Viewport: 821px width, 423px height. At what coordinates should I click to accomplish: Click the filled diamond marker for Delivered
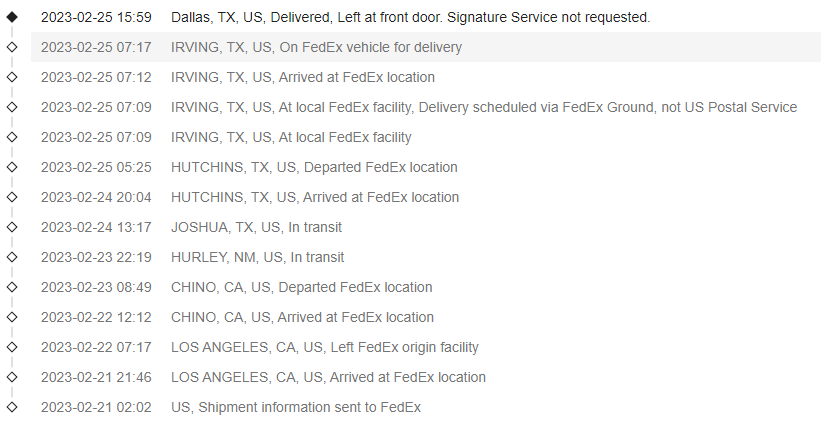tap(12, 17)
